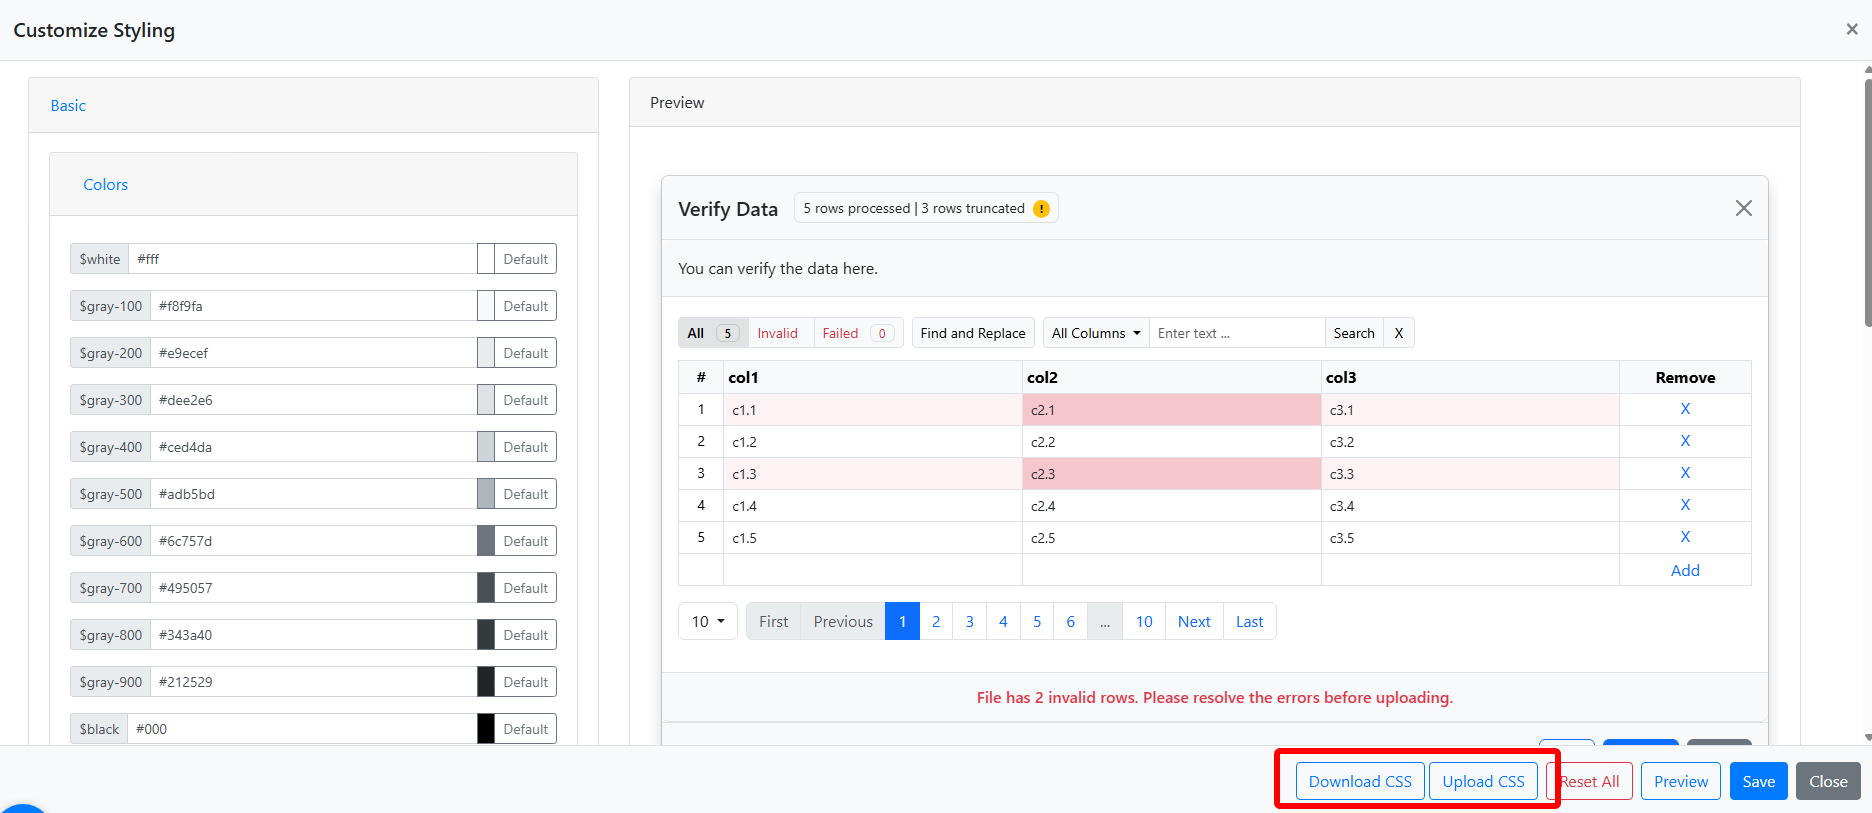1872x813 pixels.
Task: Go to page 10
Action: coord(1144,621)
